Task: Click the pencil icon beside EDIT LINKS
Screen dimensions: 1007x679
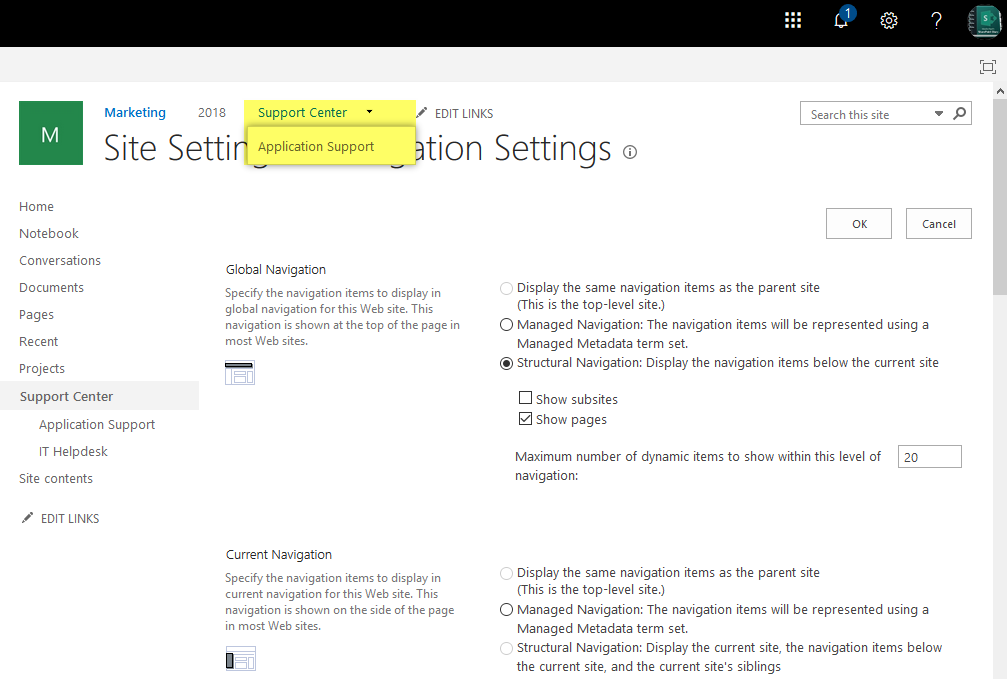Action: pyautogui.click(x=422, y=112)
